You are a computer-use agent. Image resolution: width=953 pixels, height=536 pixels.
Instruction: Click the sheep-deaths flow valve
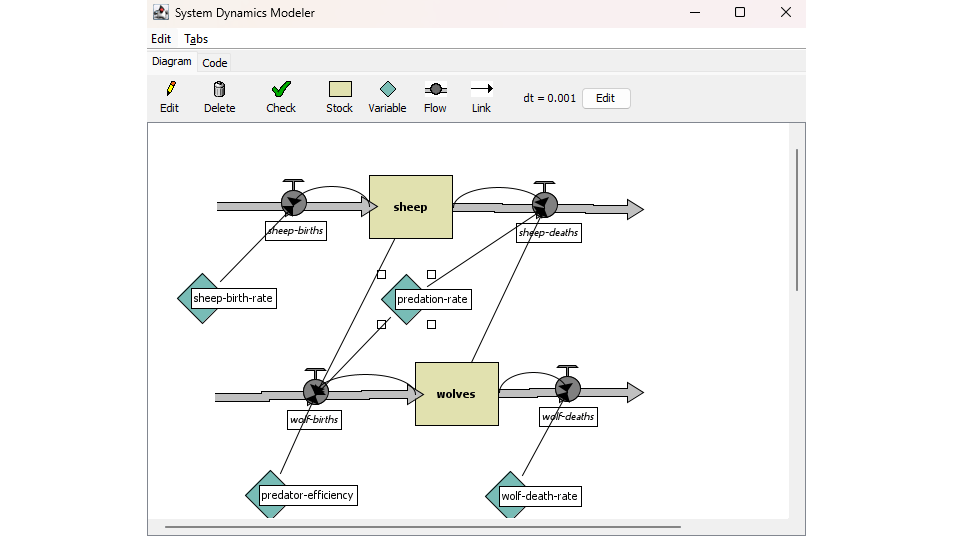click(545, 205)
